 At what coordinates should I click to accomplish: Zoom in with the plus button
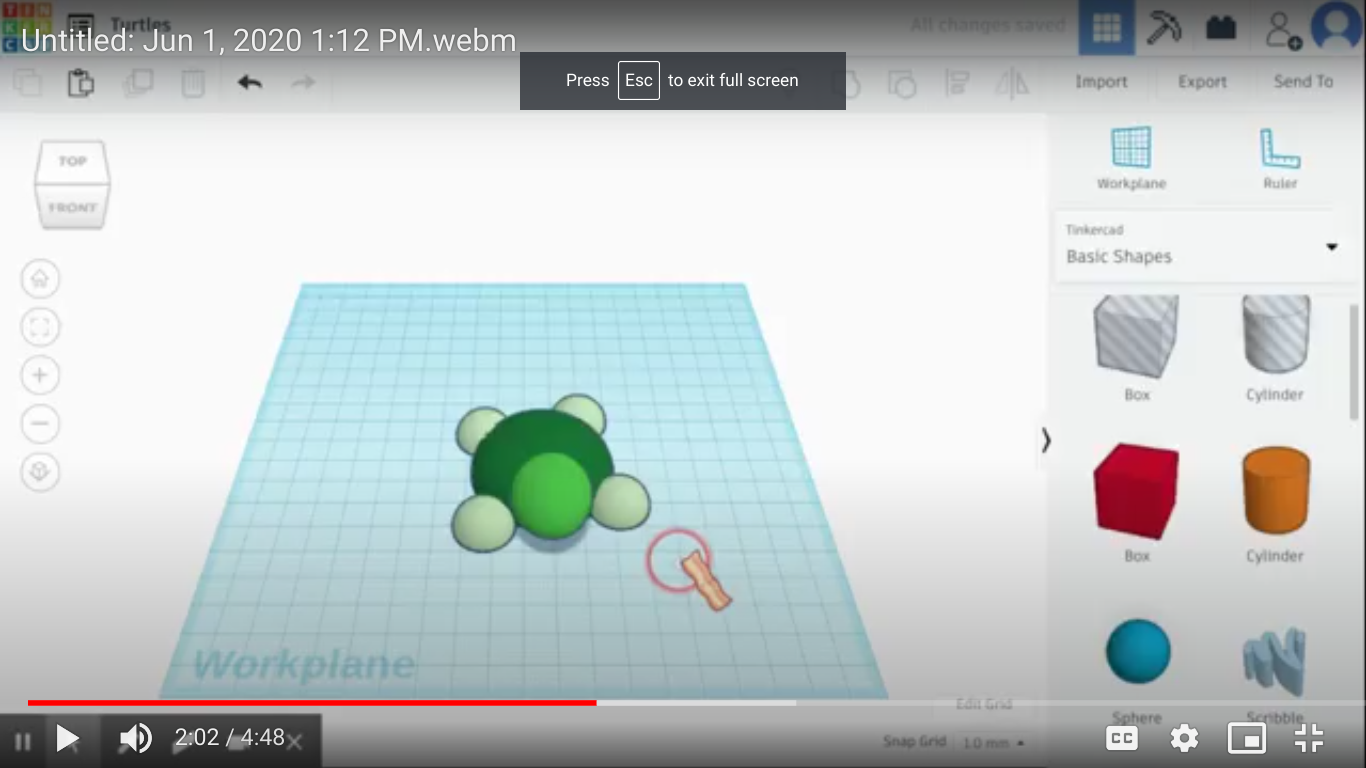pyautogui.click(x=40, y=375)
